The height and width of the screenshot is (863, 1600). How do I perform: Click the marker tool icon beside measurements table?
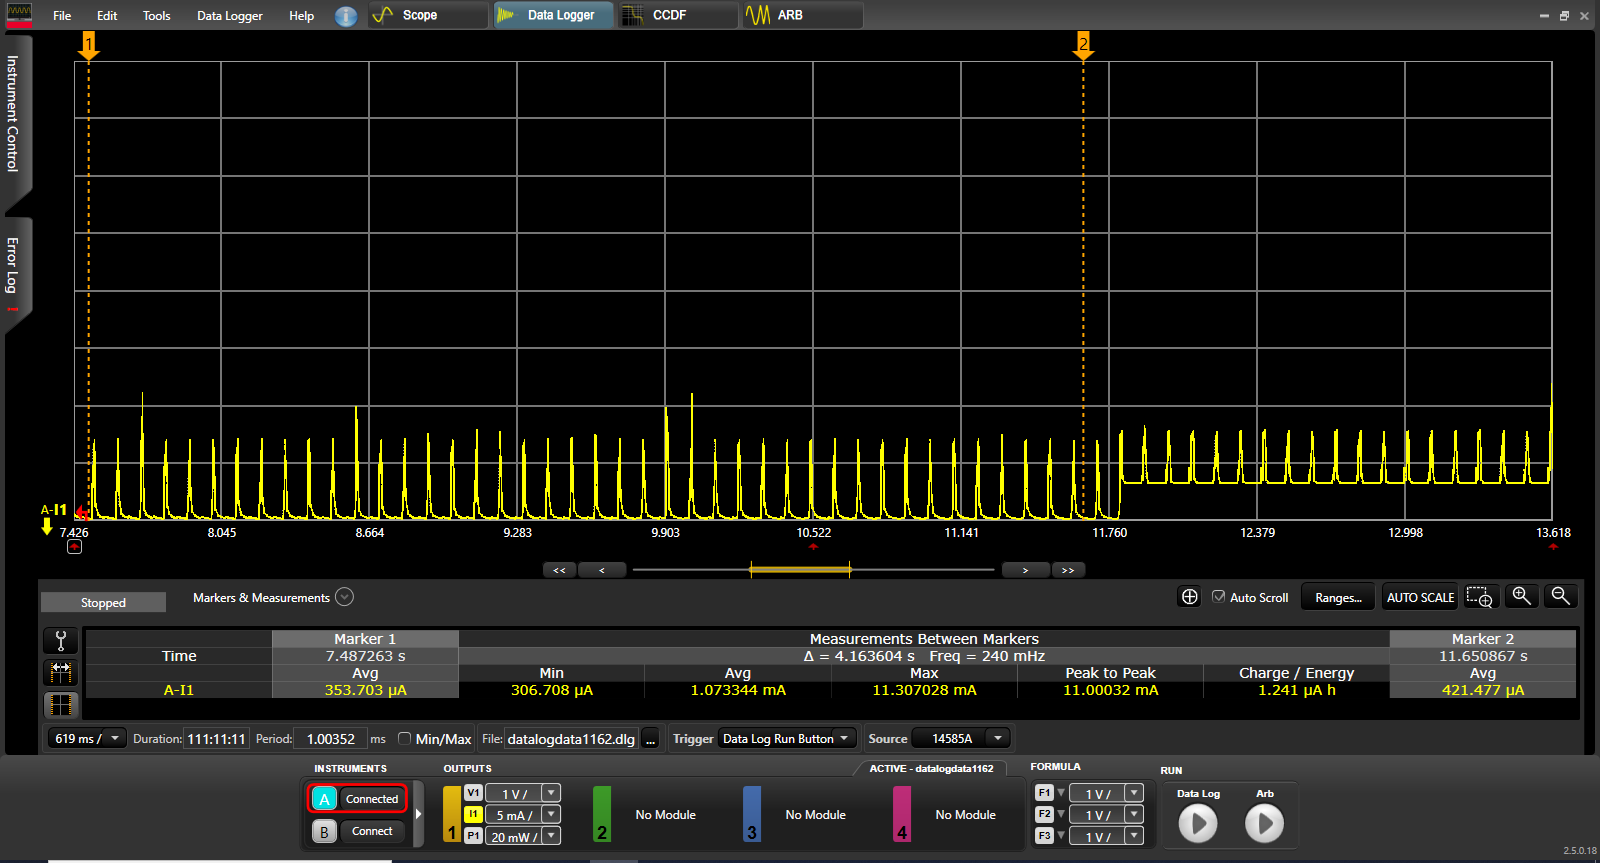tap(61, 641)
